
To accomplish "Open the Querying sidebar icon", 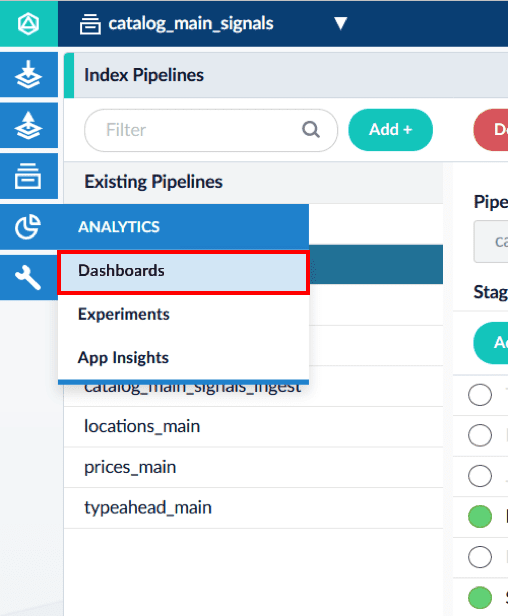I will pyautogui.click(x=28, y=125).
